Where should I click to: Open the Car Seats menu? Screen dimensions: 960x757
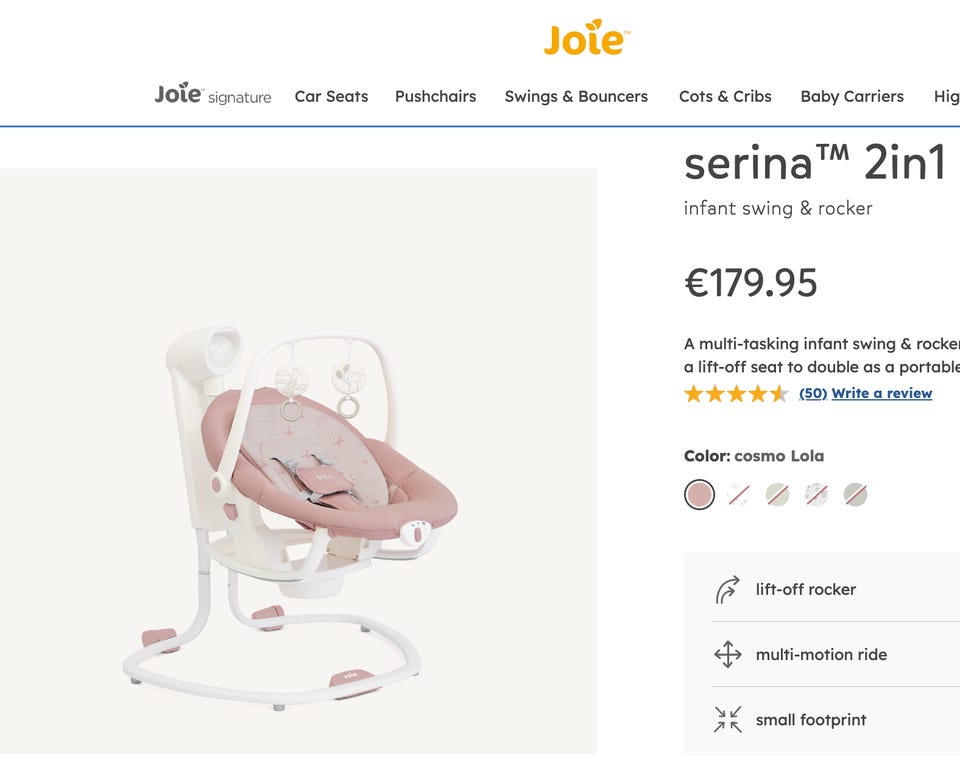[x=331, y=97]
